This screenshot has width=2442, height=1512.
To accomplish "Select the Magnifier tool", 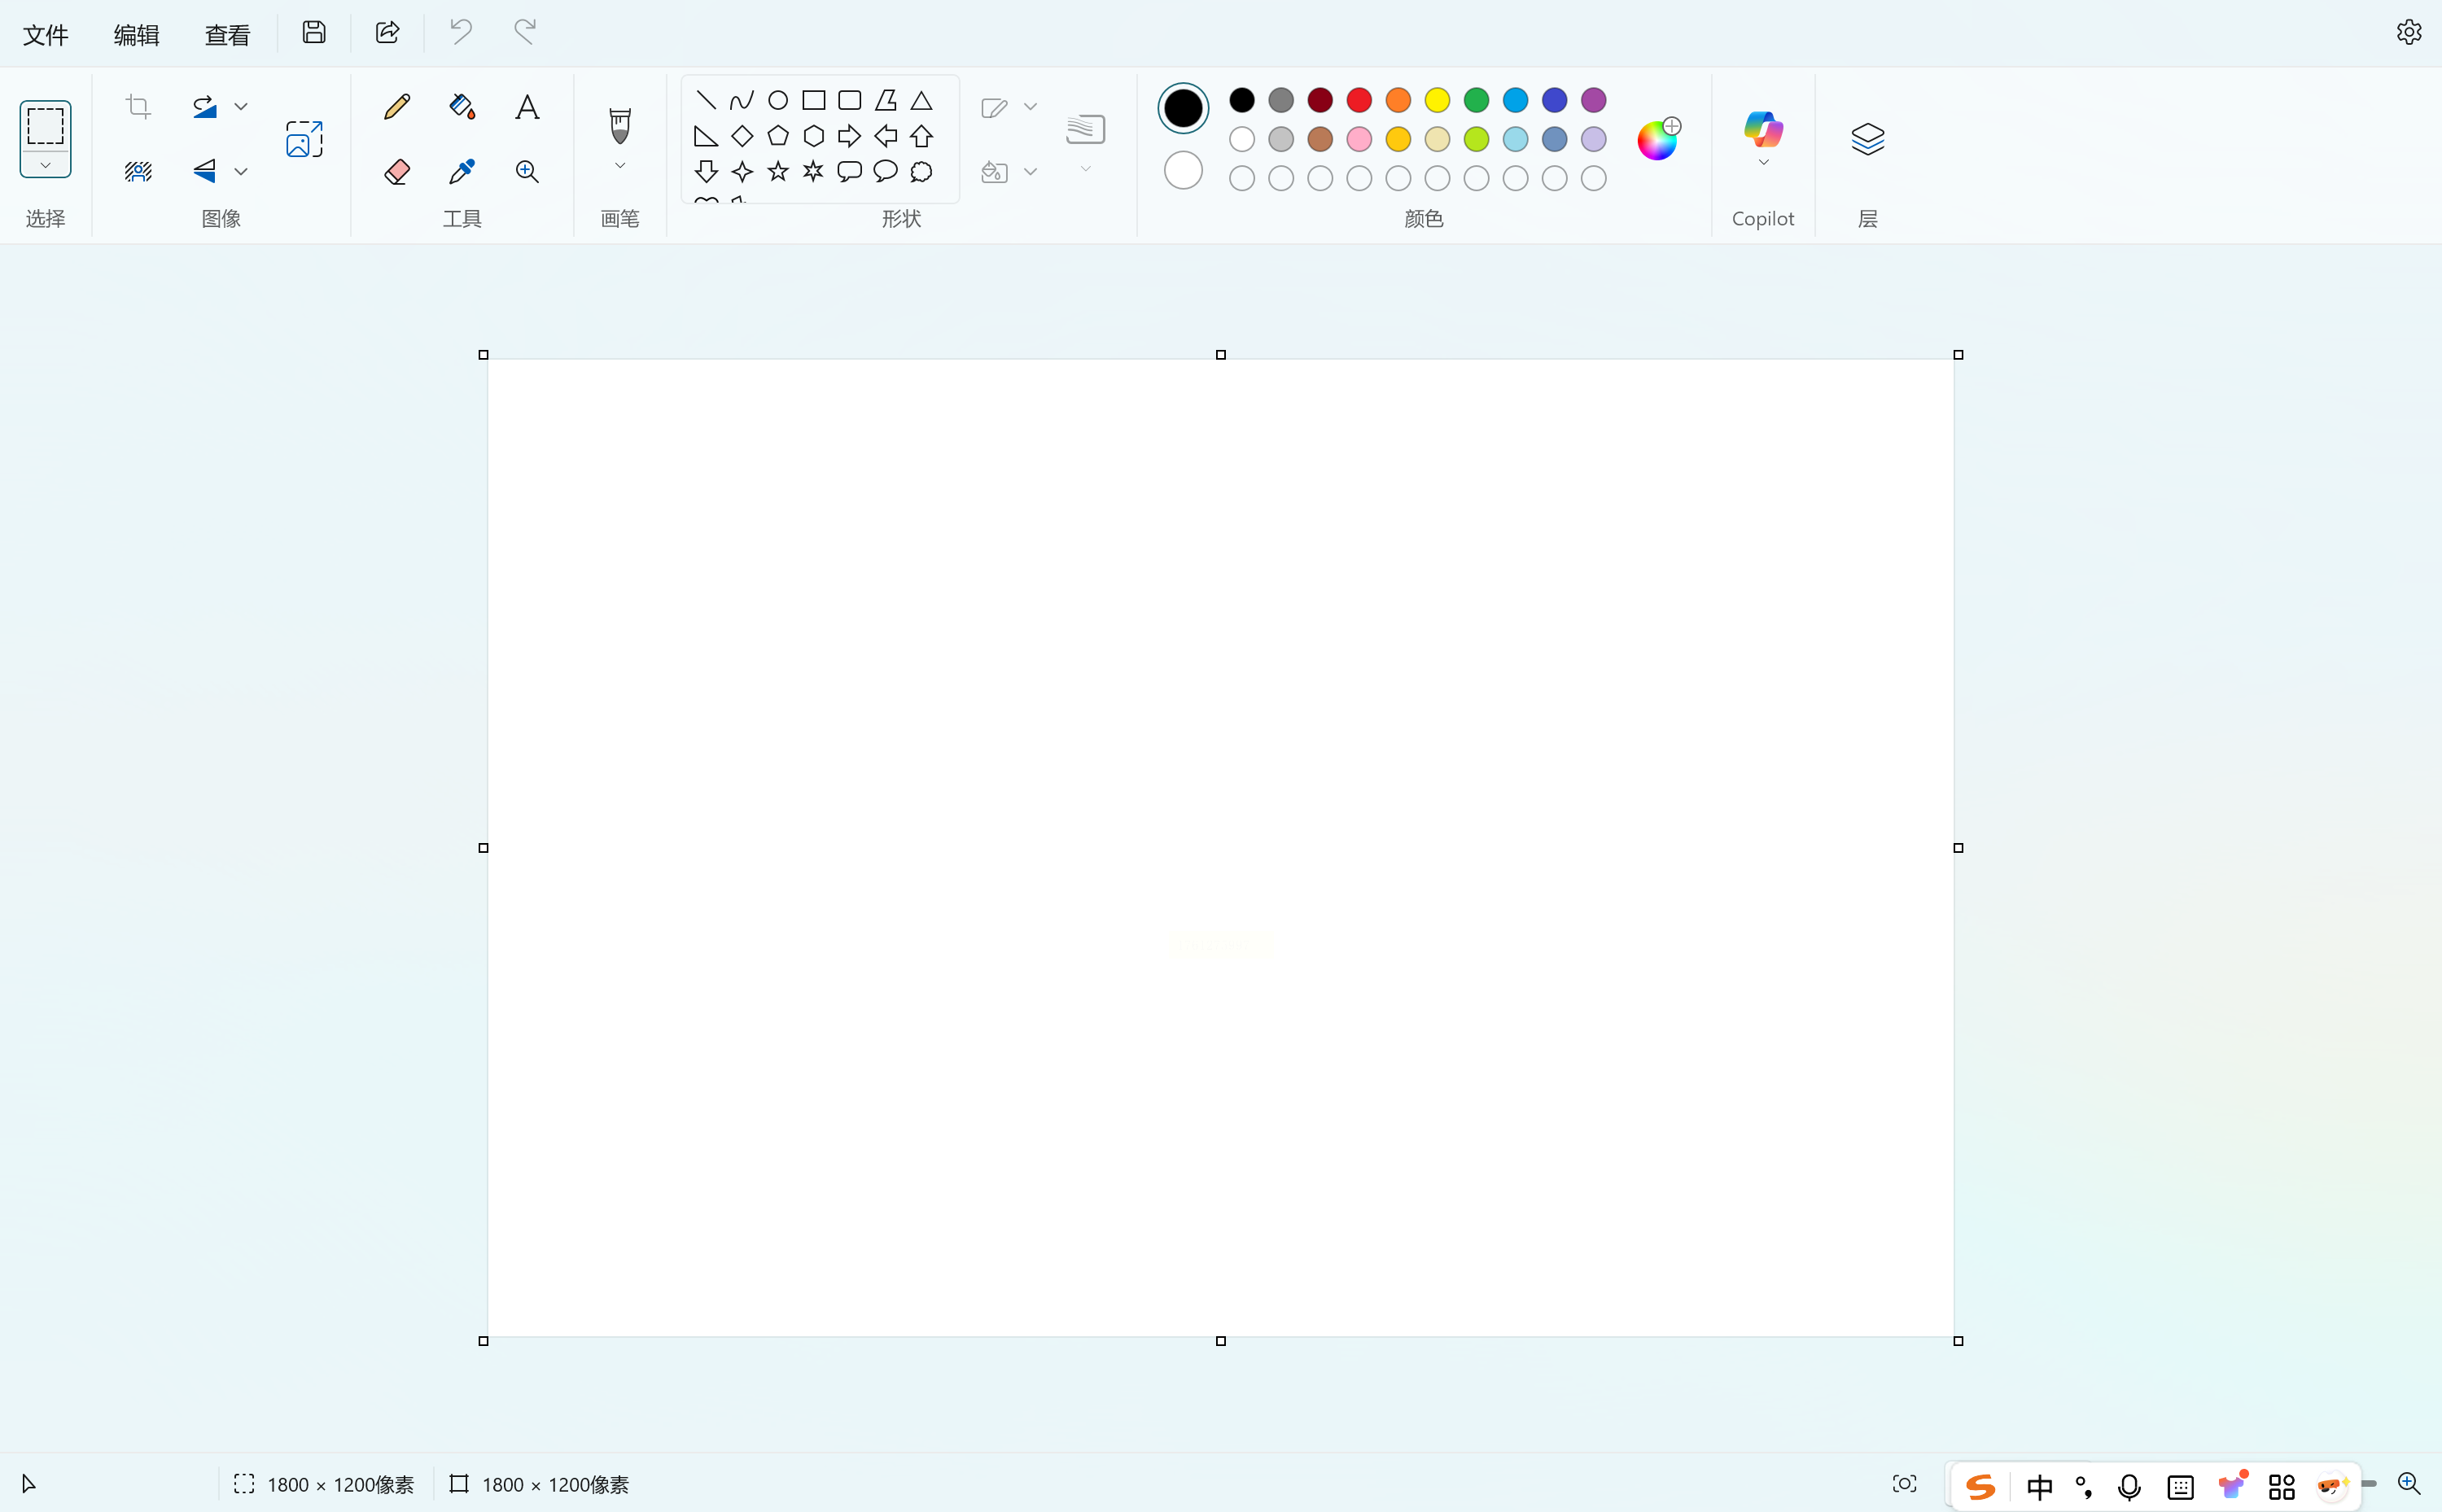I will click(527, 172).
